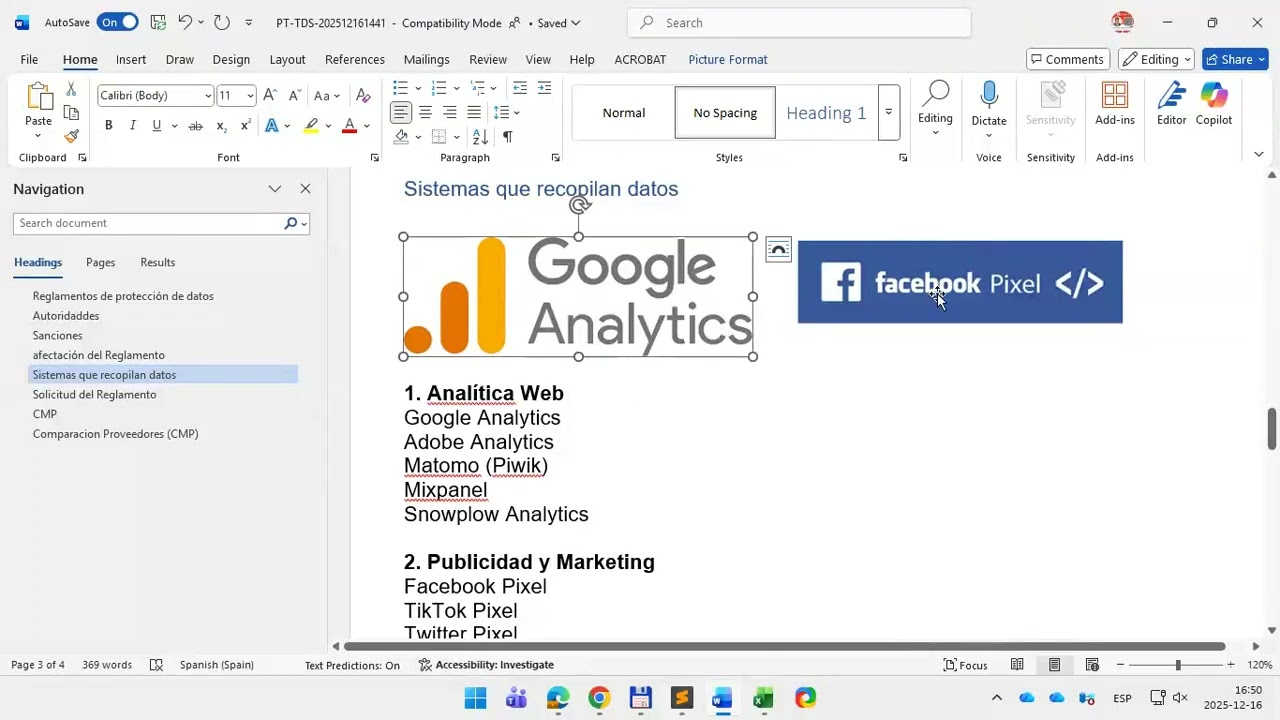
Task: Click the Share button
Action: (1235, 59)
